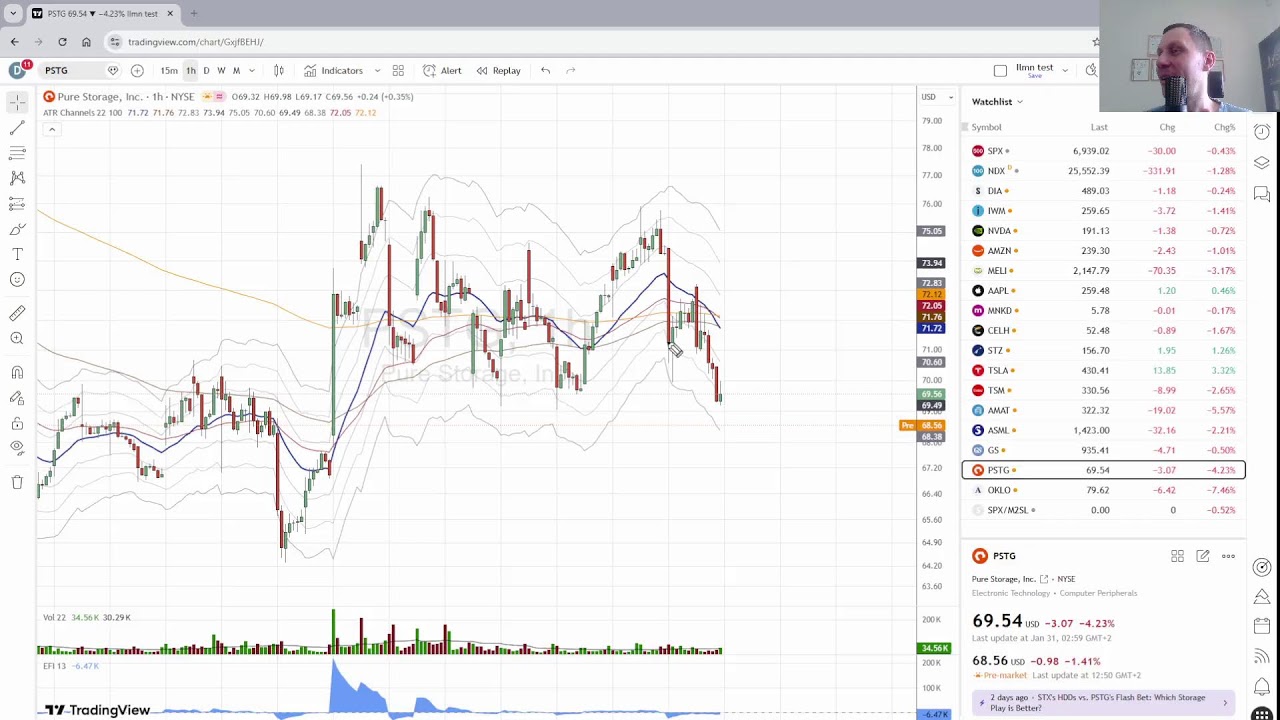Select the Text annotation tool
The image size is (1280, 720).
17,254
